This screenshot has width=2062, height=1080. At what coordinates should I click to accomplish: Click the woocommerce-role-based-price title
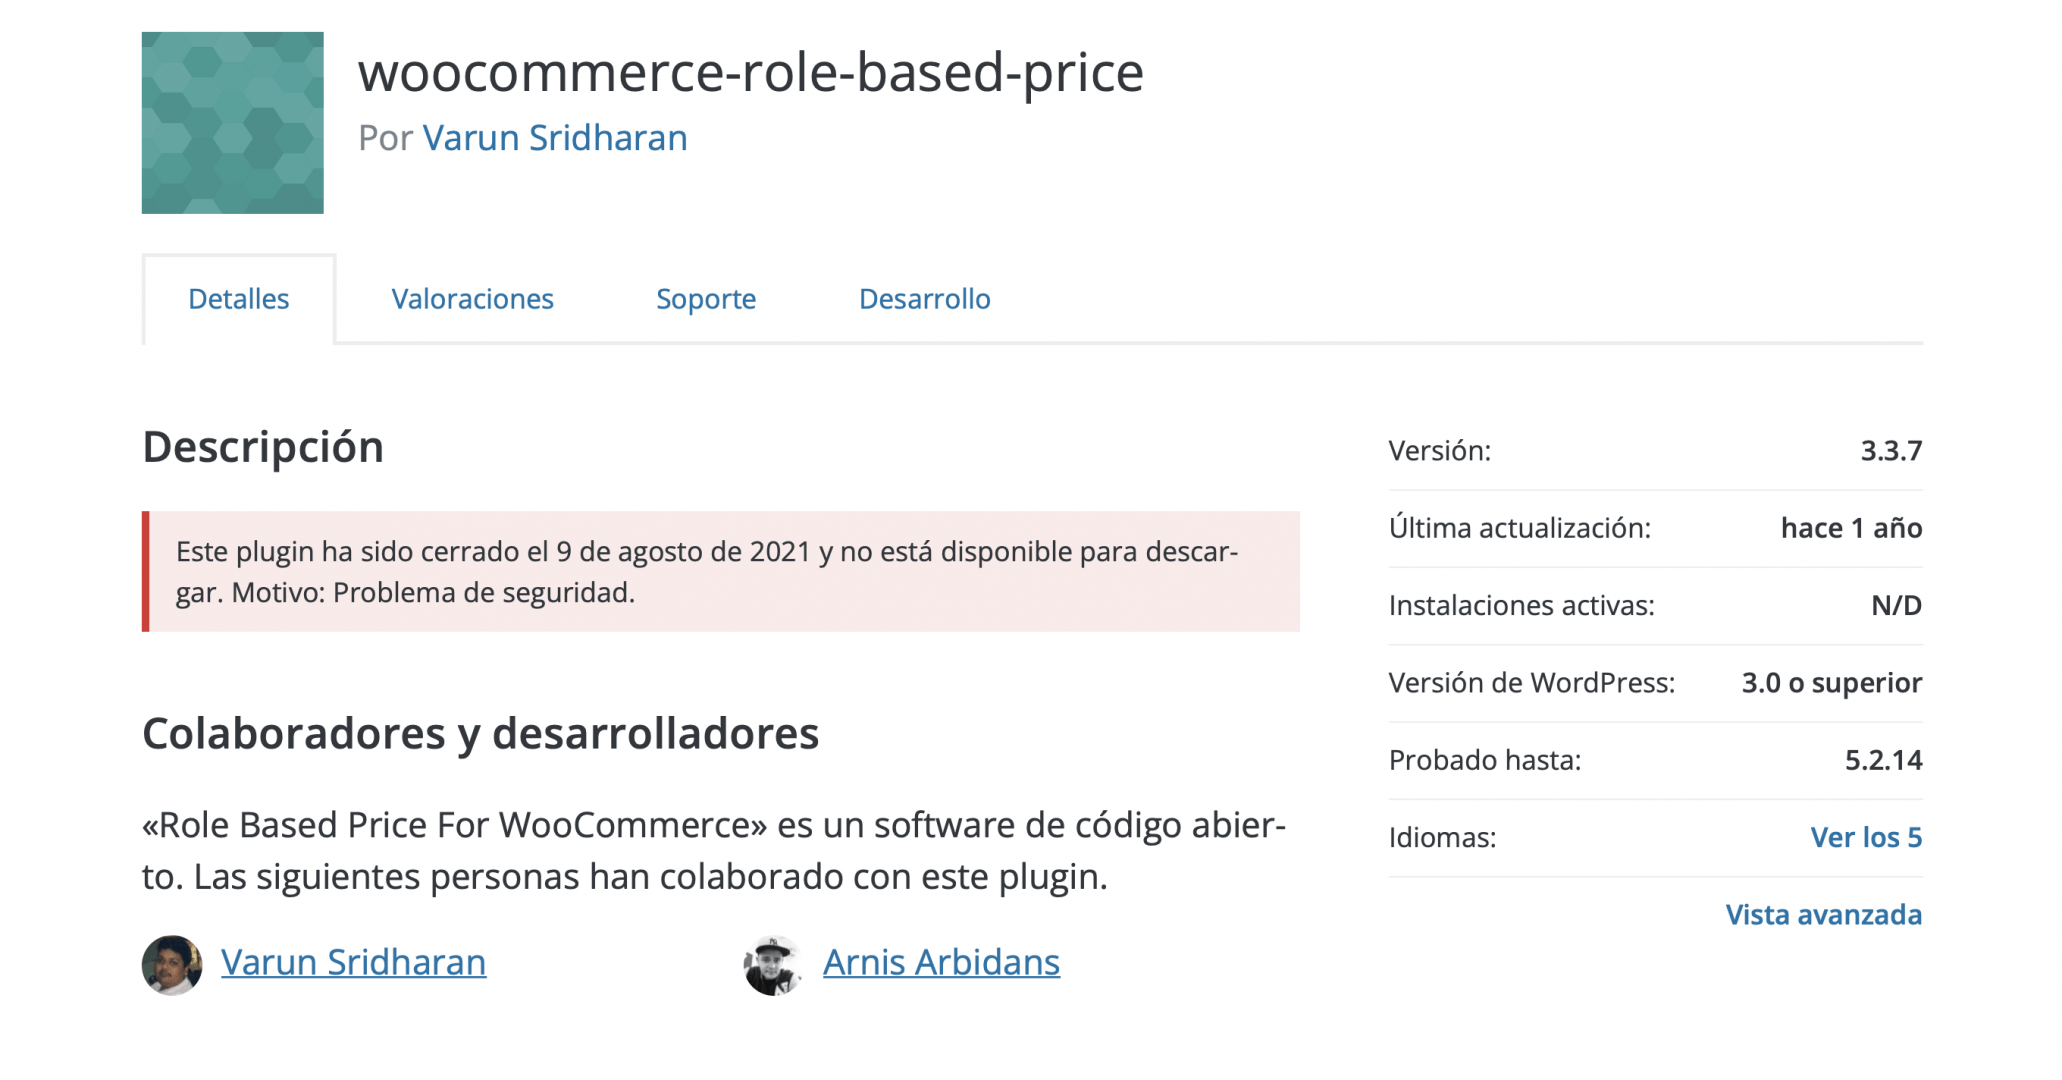751,72
